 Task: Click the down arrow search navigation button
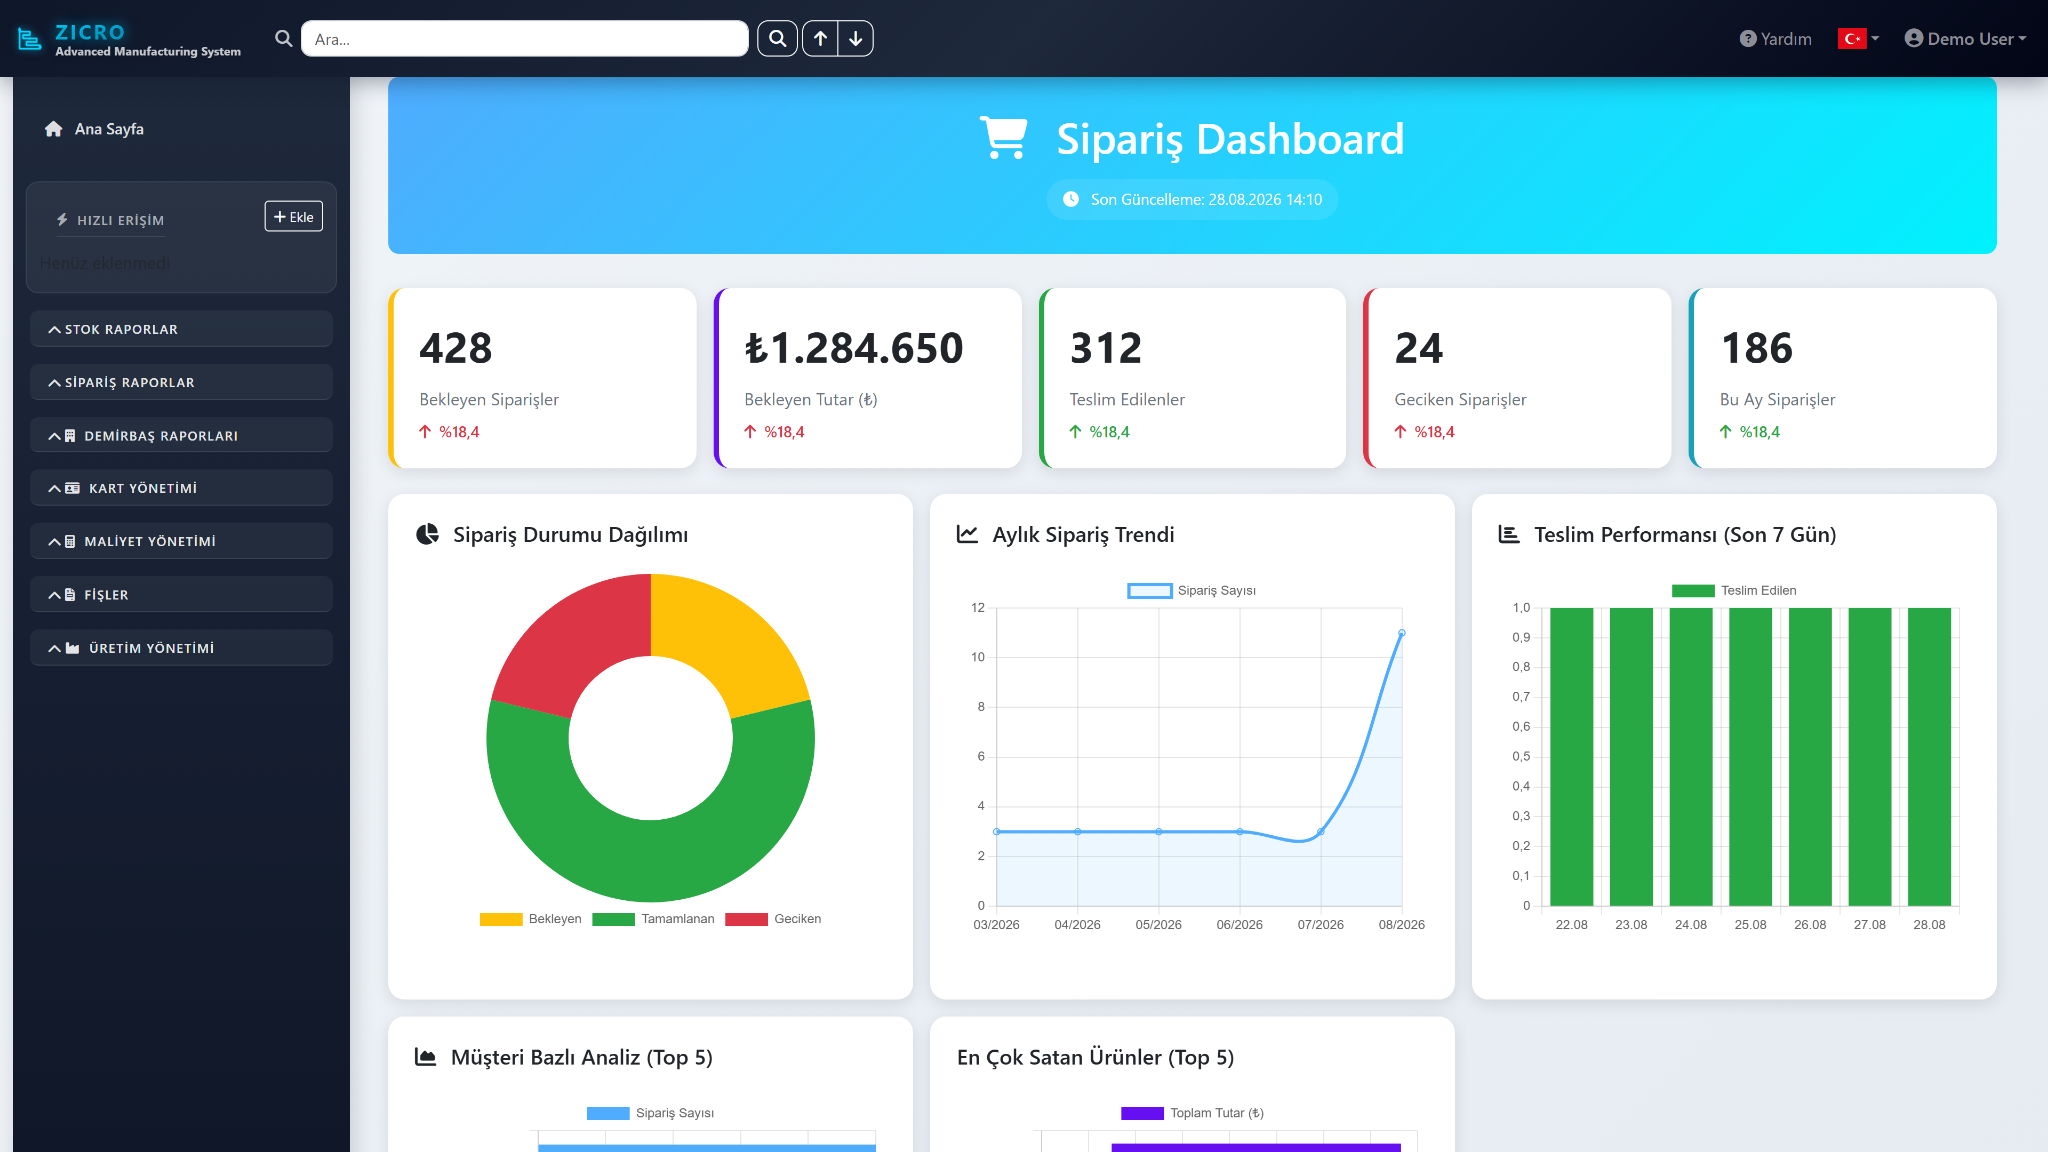tap(856, 39)
